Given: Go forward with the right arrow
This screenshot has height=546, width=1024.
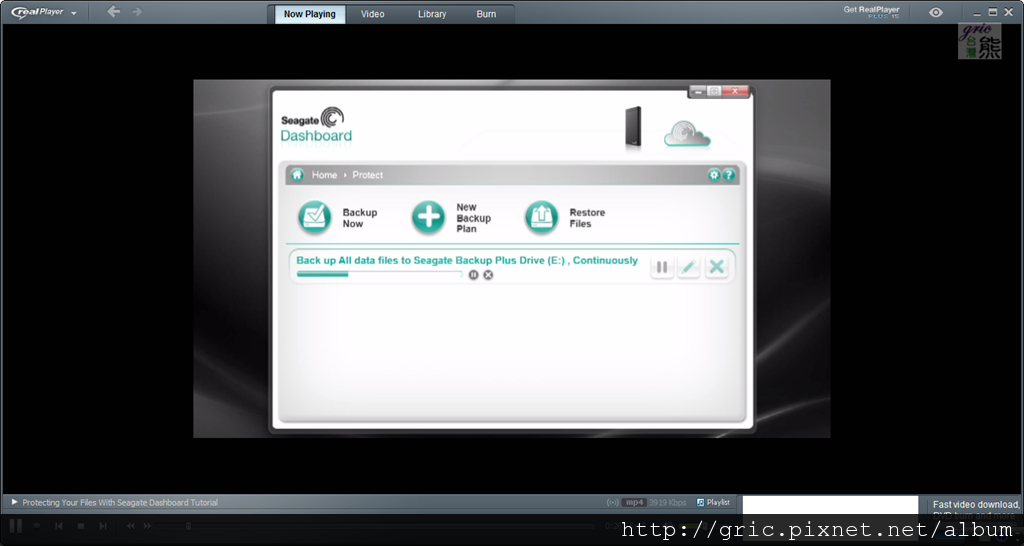Looking at the screenshot, I should coord(137,12).
